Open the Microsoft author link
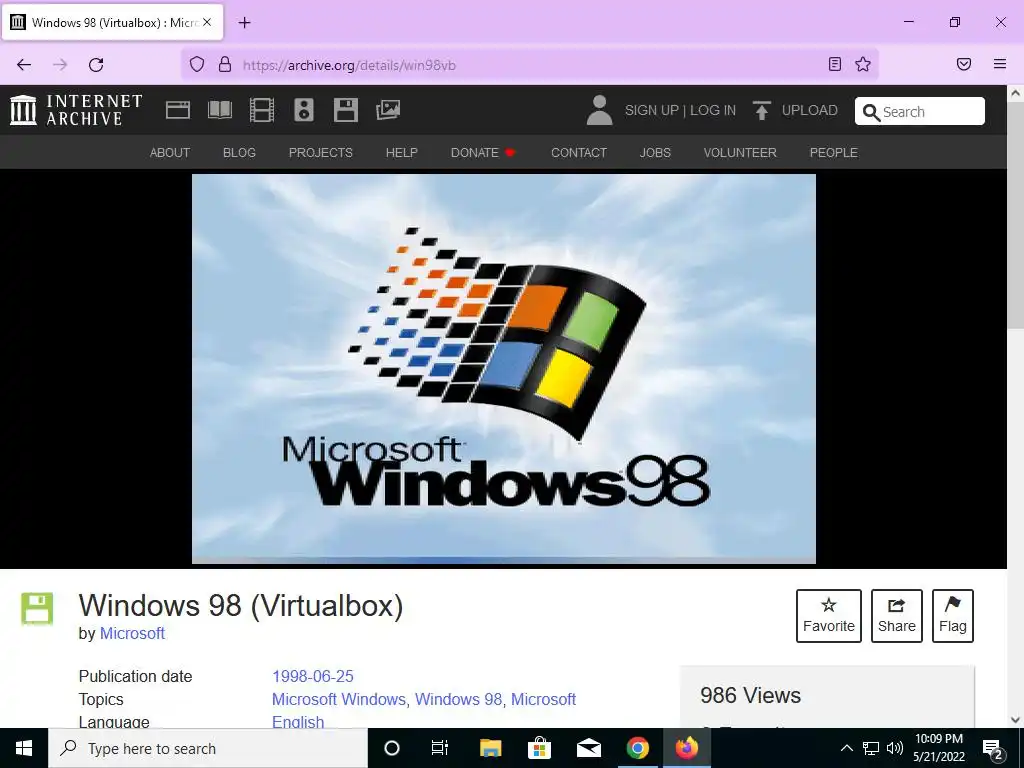Image resolution: width=1024 pixels, height=768 pixels. tap(132, 633)
